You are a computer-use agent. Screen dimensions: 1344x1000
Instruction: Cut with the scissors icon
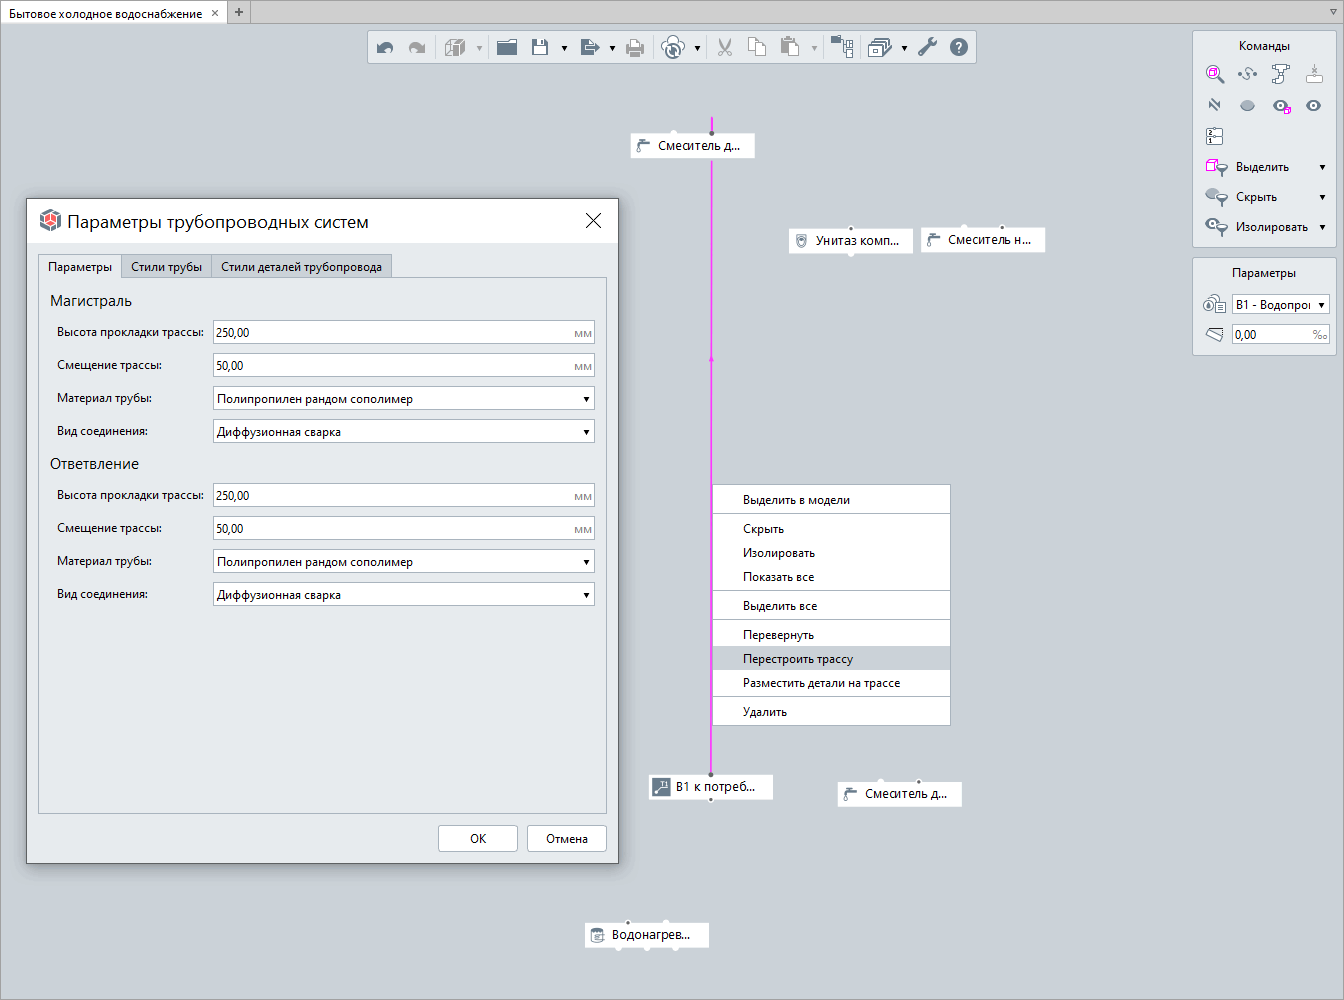(725, 47)
